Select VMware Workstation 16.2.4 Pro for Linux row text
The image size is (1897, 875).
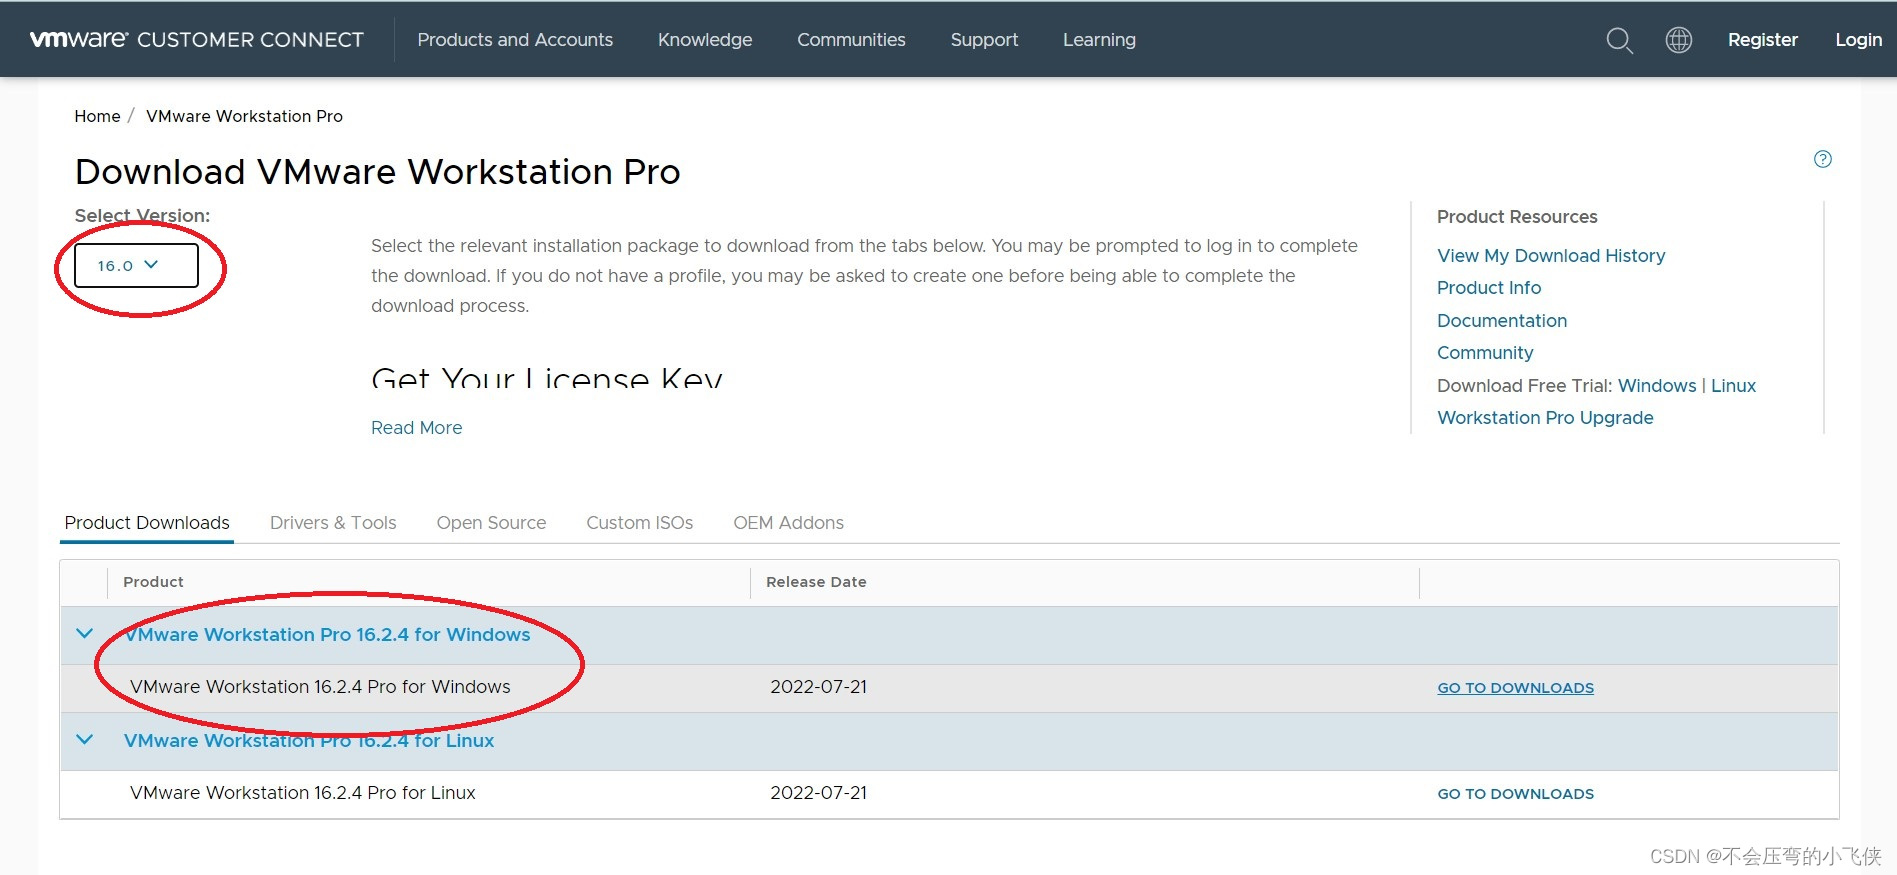pos(303,793)
